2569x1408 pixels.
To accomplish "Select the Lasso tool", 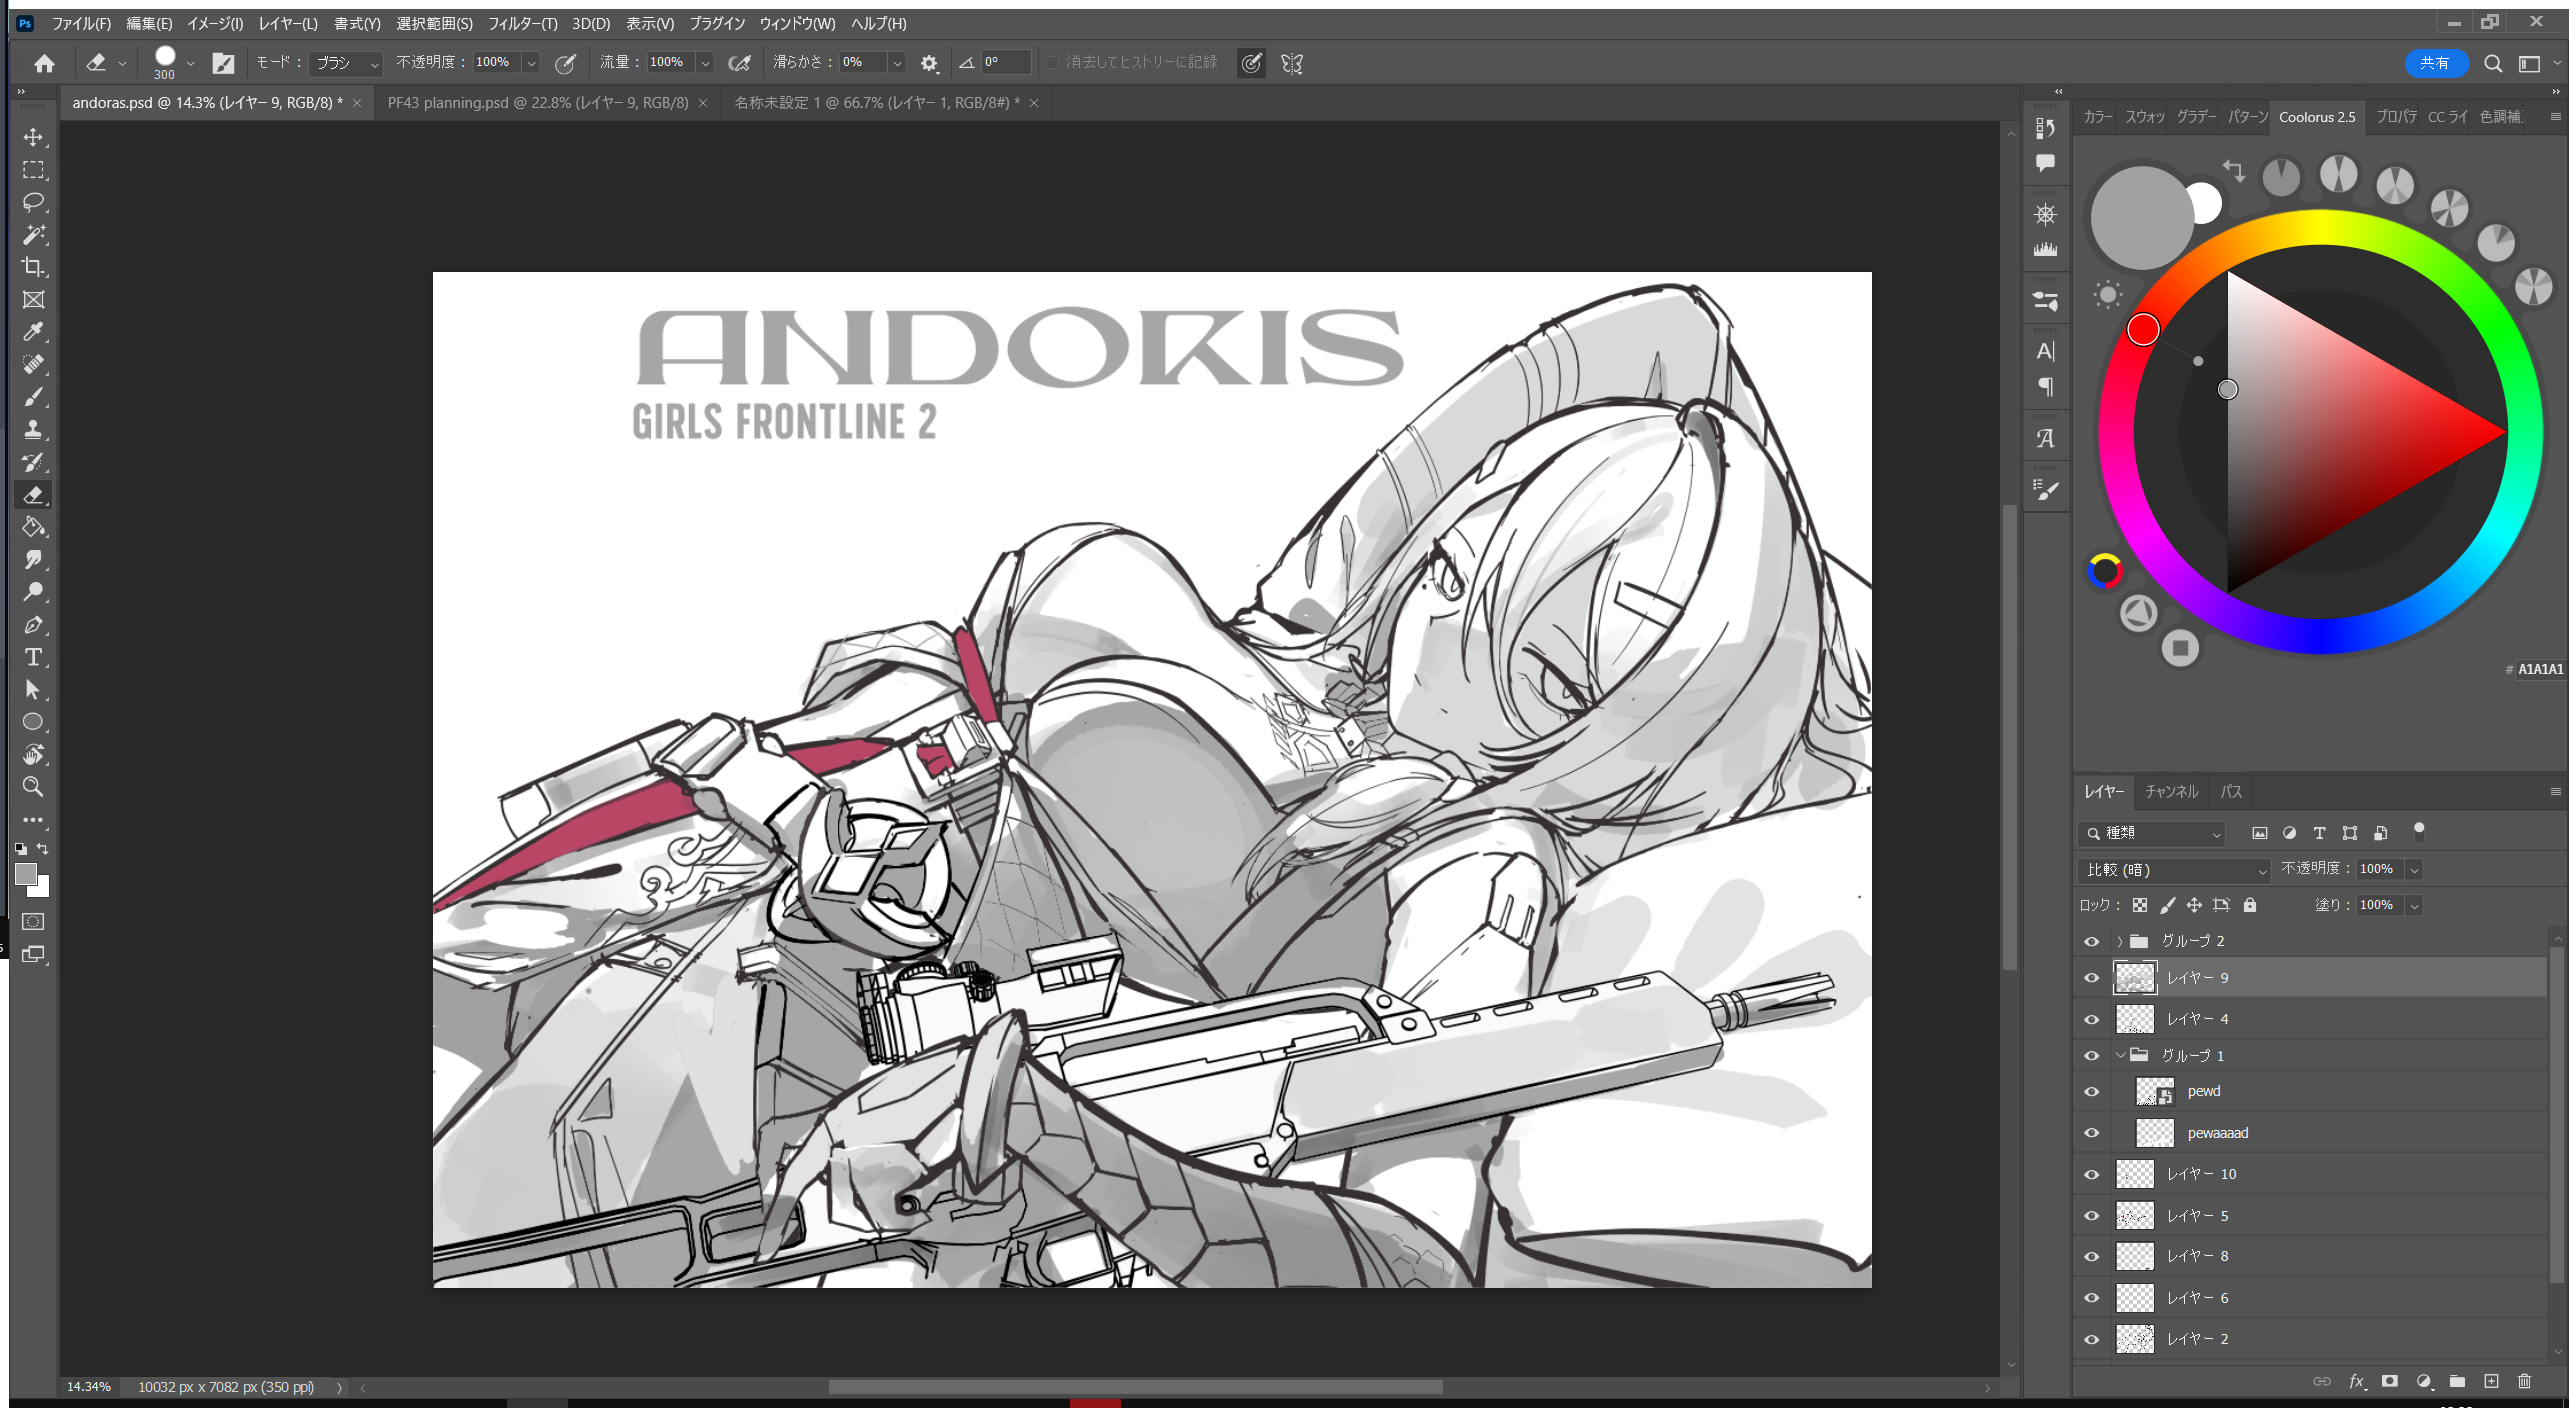I will [33, 202].
